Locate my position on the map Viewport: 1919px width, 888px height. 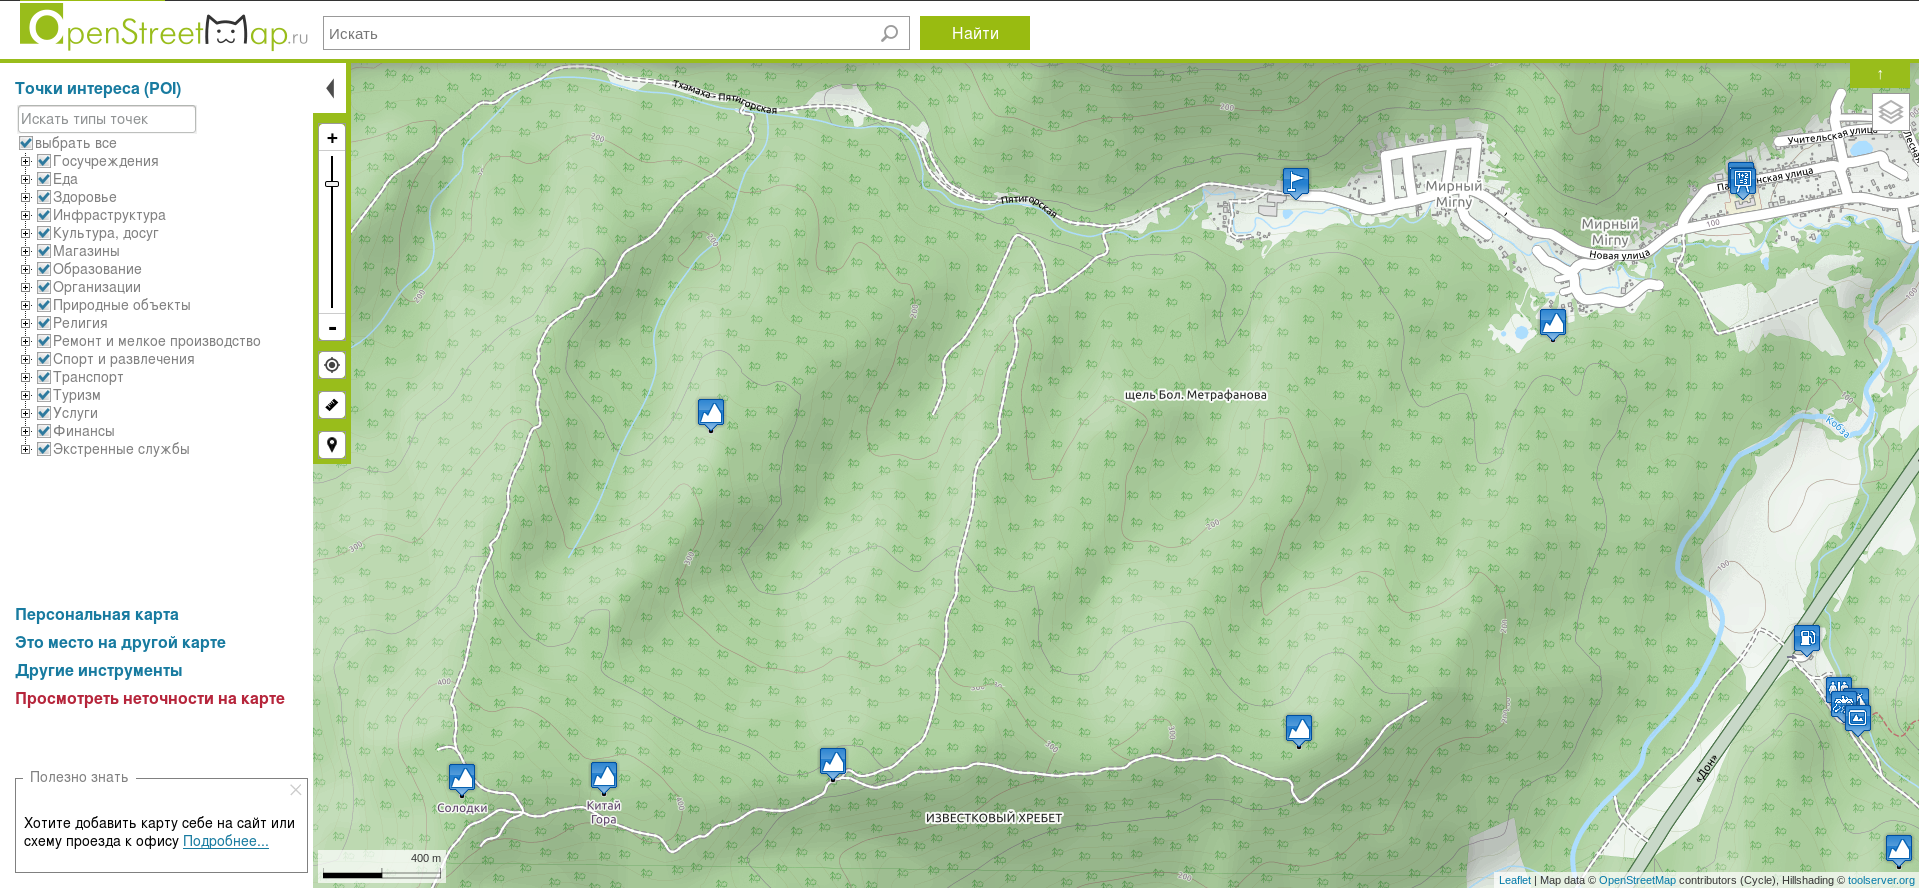pos(332,365)
